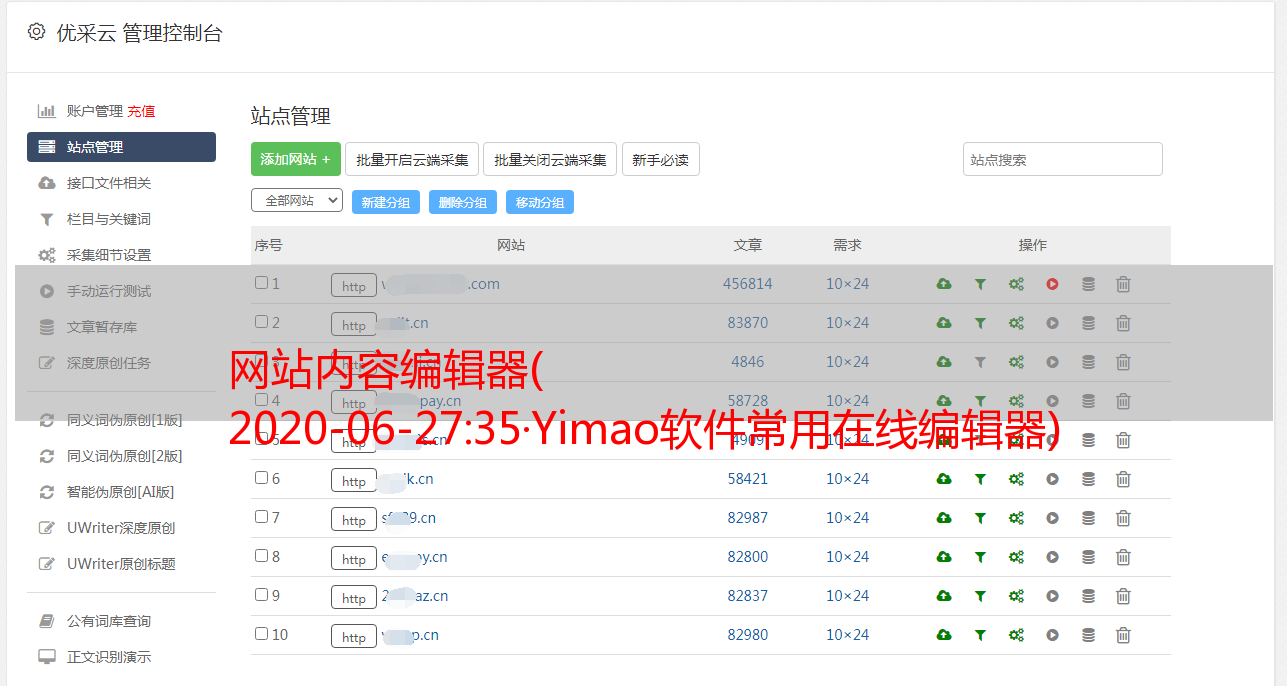This screenshot has height=686, width=1287.
Task: Delete site 3 with its trash icon
Action: (1123, 362)
